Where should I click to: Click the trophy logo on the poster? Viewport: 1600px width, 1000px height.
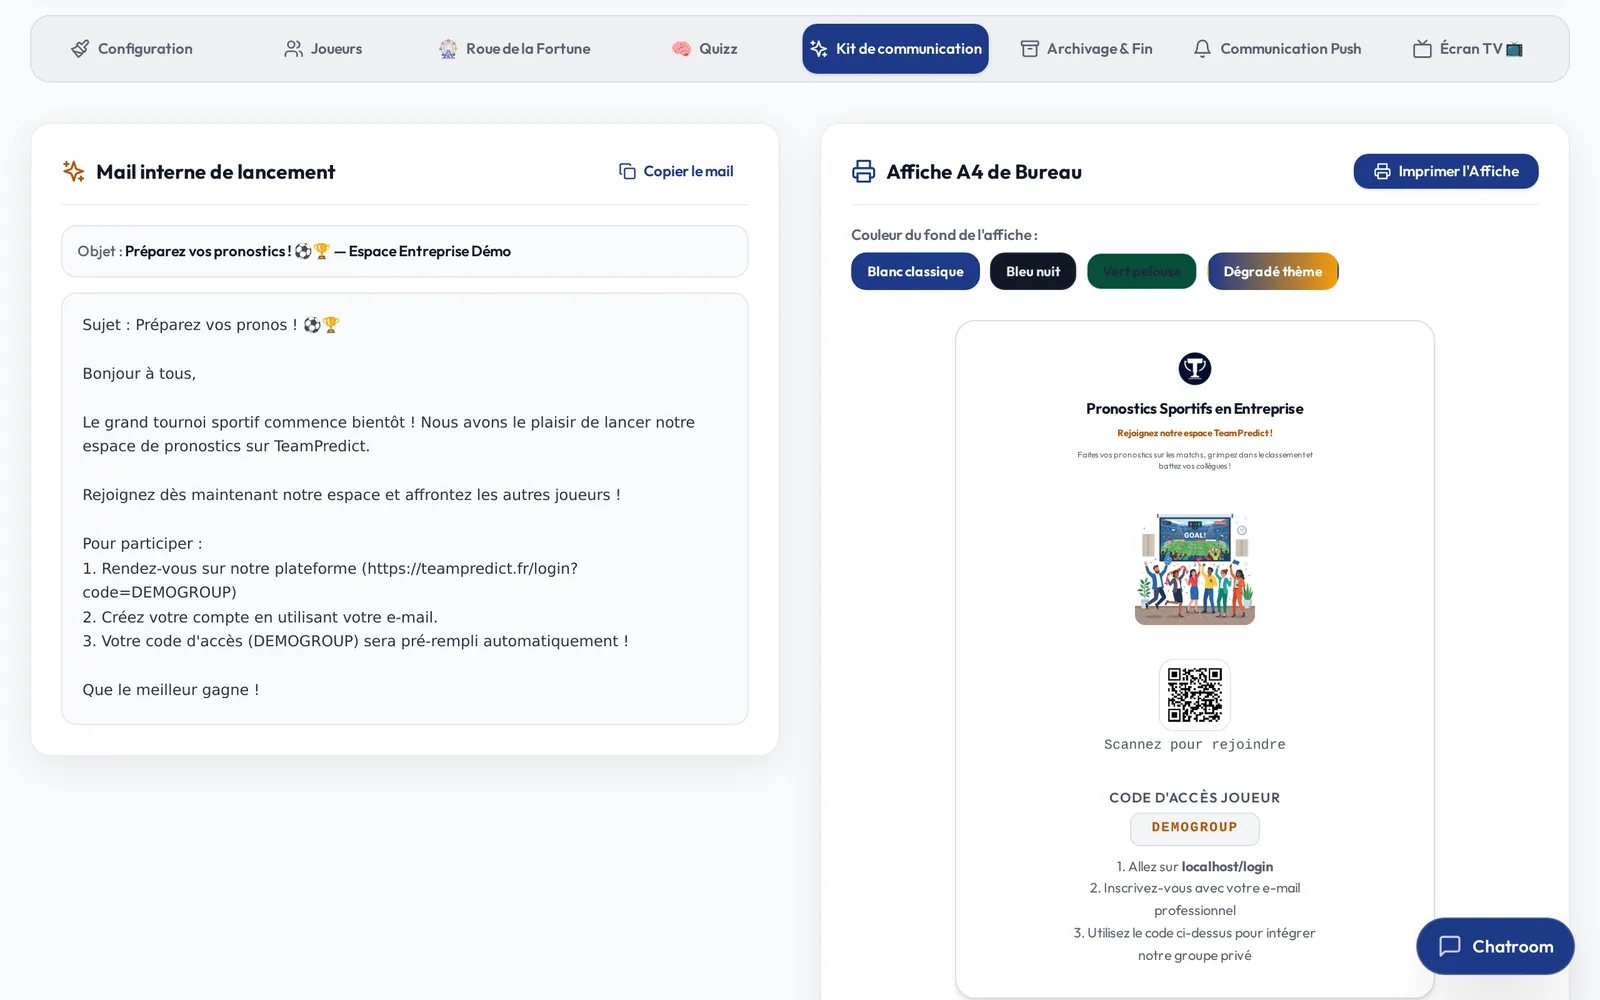coord(1195,369)
